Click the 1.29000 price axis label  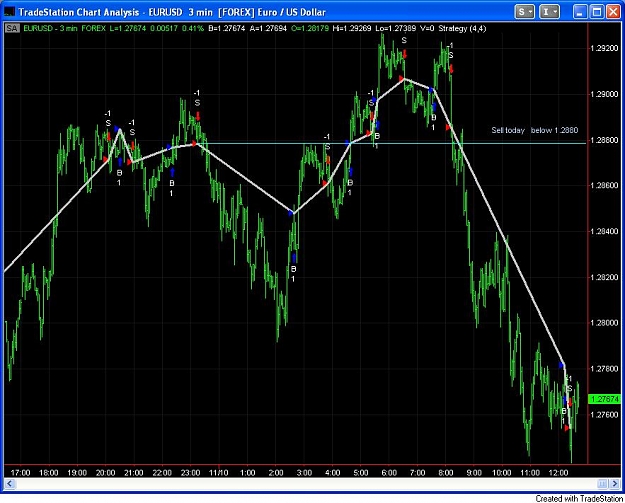tap(605, 94)
